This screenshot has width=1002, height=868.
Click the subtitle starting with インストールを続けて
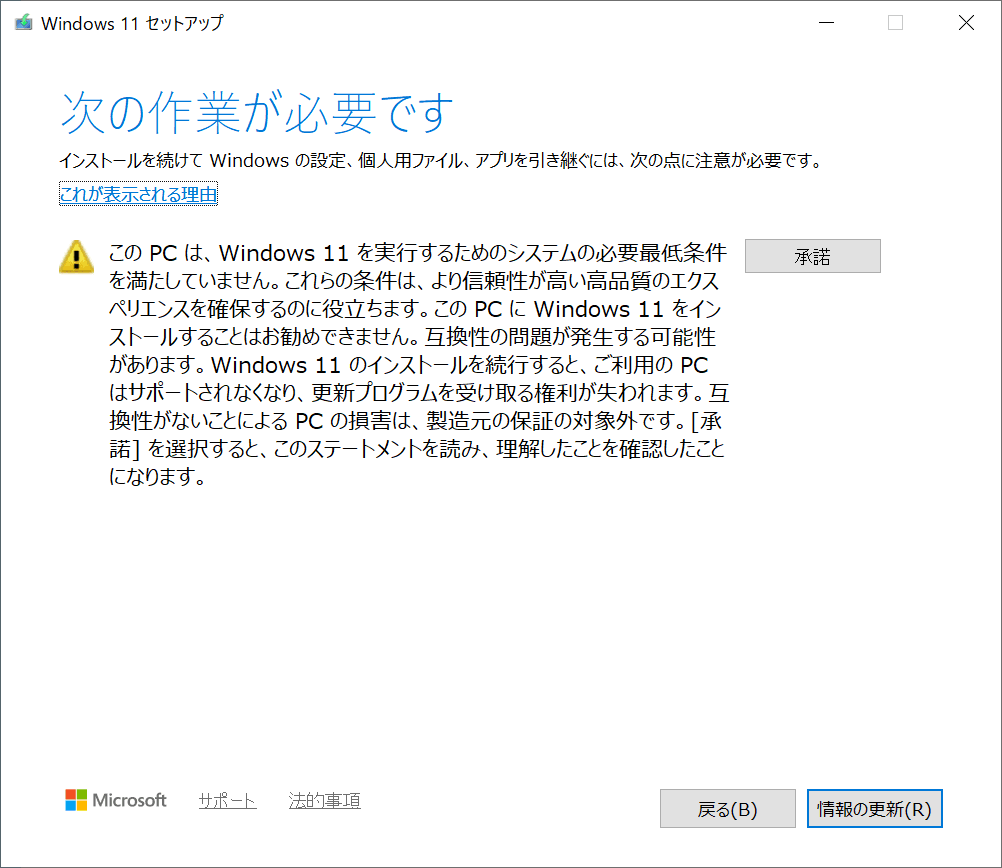pos(440,161)
